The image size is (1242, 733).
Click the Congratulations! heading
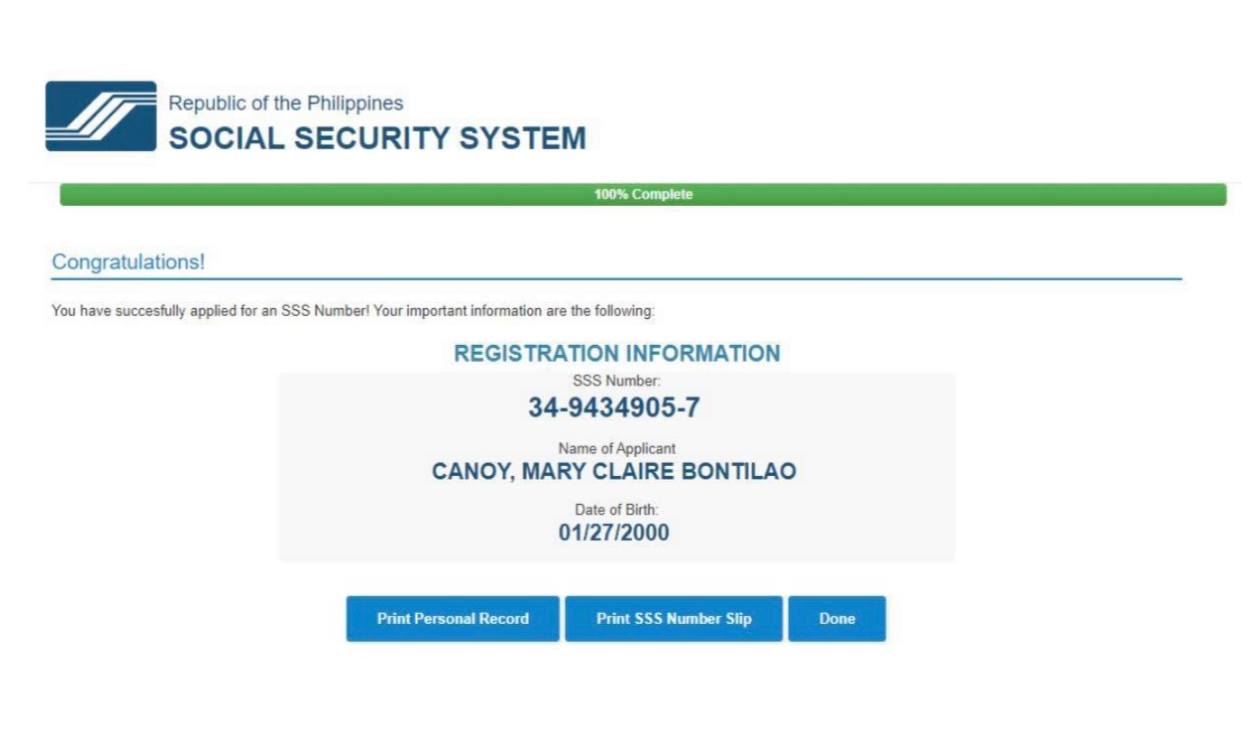coord(128,262)
